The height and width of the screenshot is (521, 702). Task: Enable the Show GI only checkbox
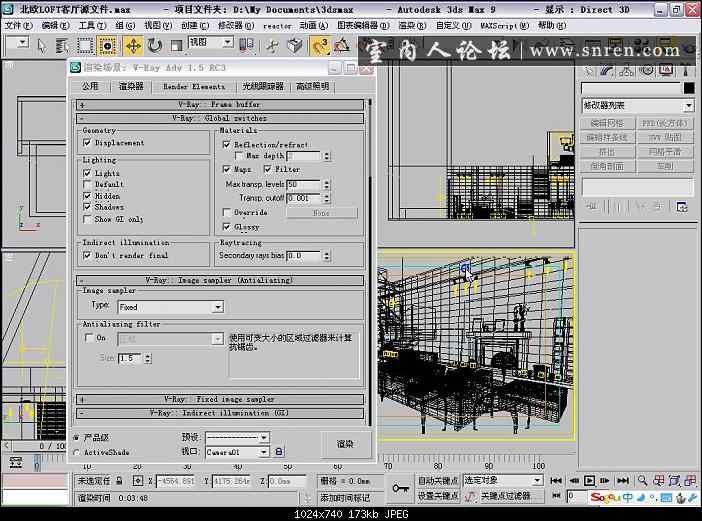click(x=87, y=219)
